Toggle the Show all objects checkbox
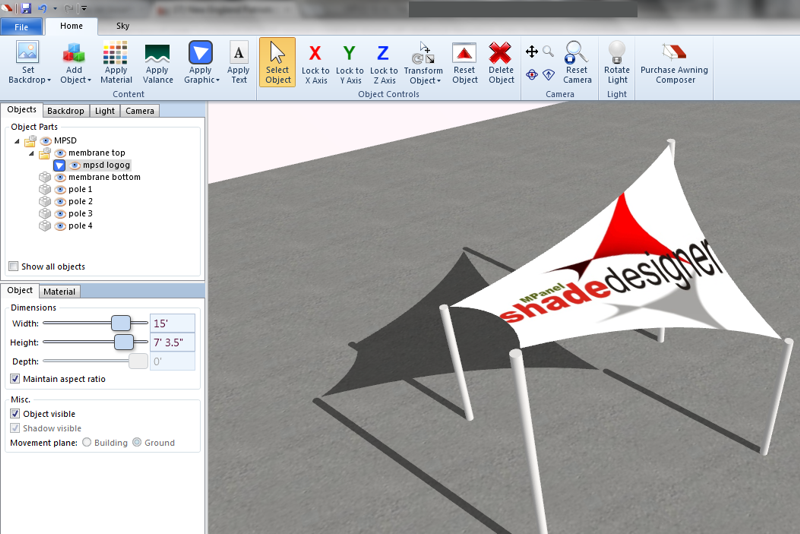This screenshot has width=800, height=534. coord(13,267)
